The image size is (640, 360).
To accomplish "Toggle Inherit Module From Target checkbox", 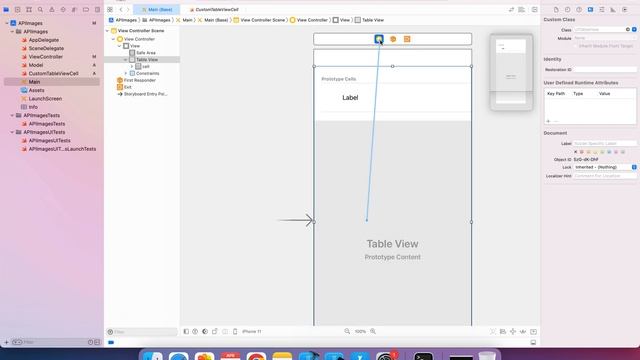I will pos(576,46).
